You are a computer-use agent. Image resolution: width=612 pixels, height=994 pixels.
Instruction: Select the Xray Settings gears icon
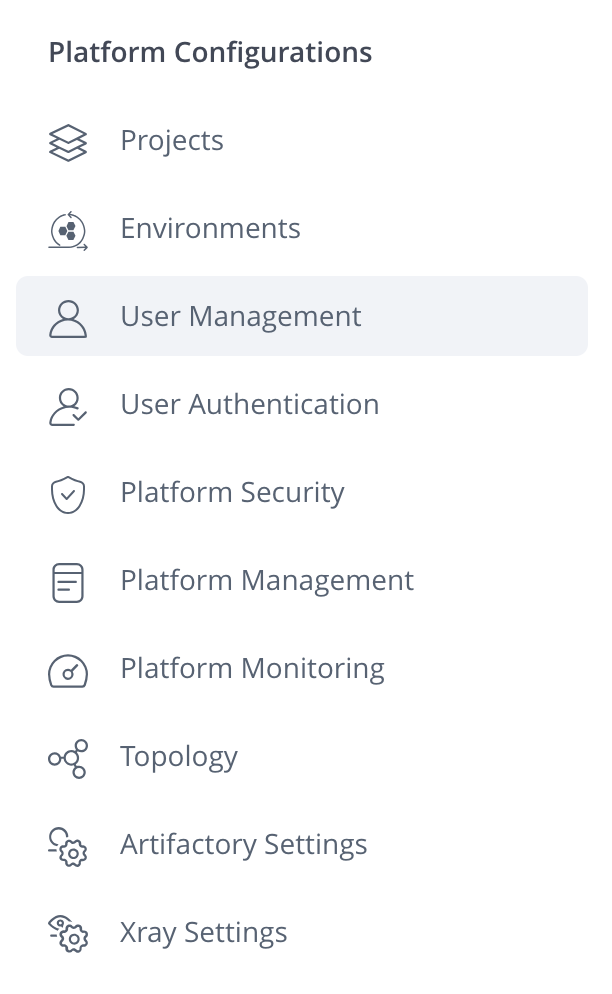coord(67,933)
